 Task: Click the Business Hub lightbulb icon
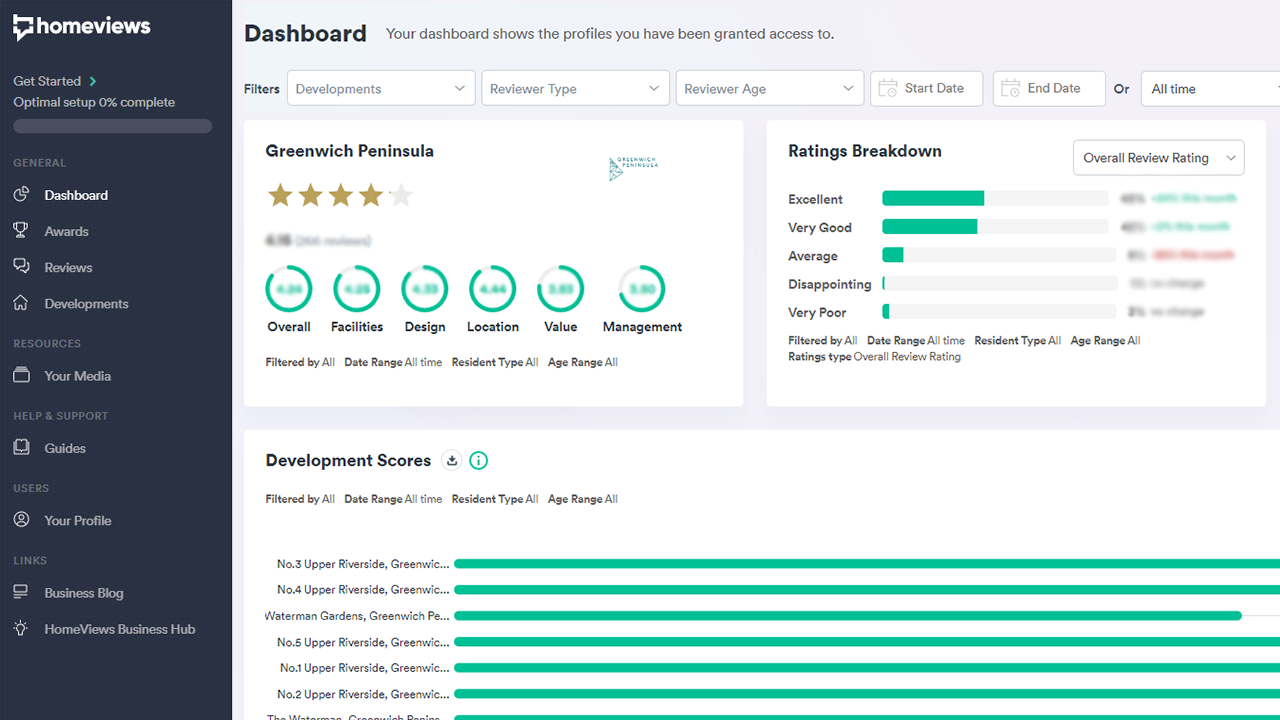[21, 629]
